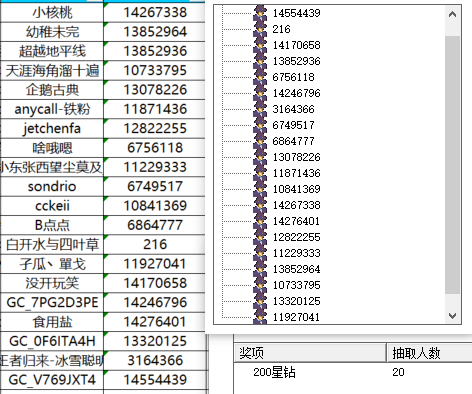Click the user icon beside 14267338
The width and height of the screenshot is (472, 394).
[260, 205]
